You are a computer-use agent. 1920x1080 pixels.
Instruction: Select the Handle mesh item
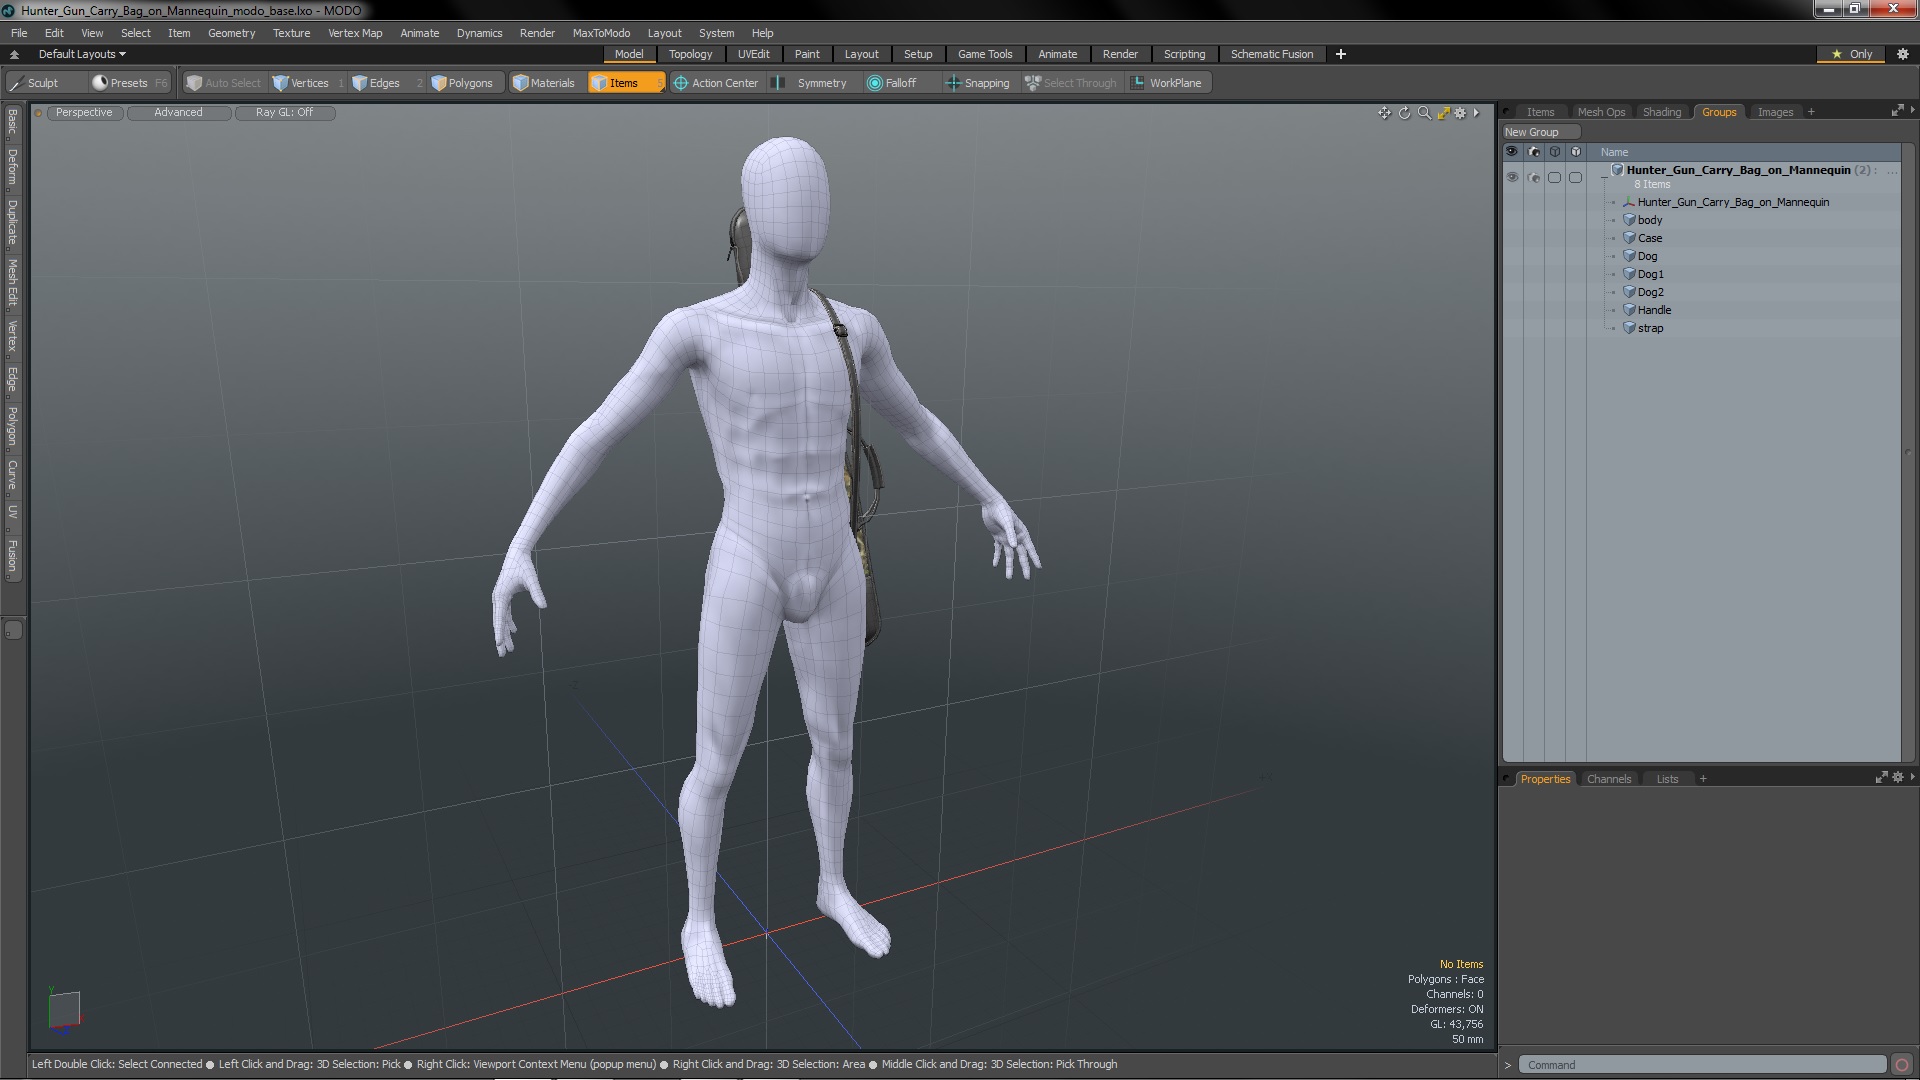[1654, 310]
